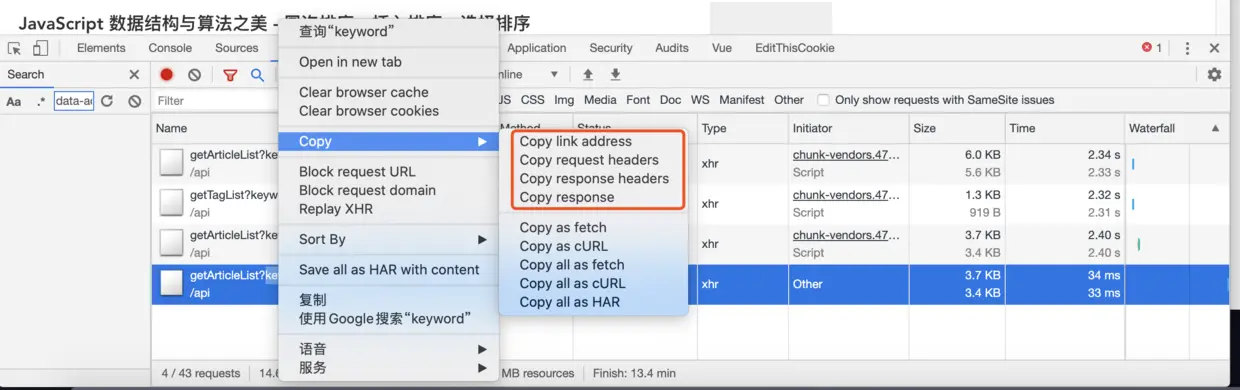Open first chunk-vendors initiator link
Image resolution: width=1240 pixels, height=390 pixels.
[x=846, y=155]
